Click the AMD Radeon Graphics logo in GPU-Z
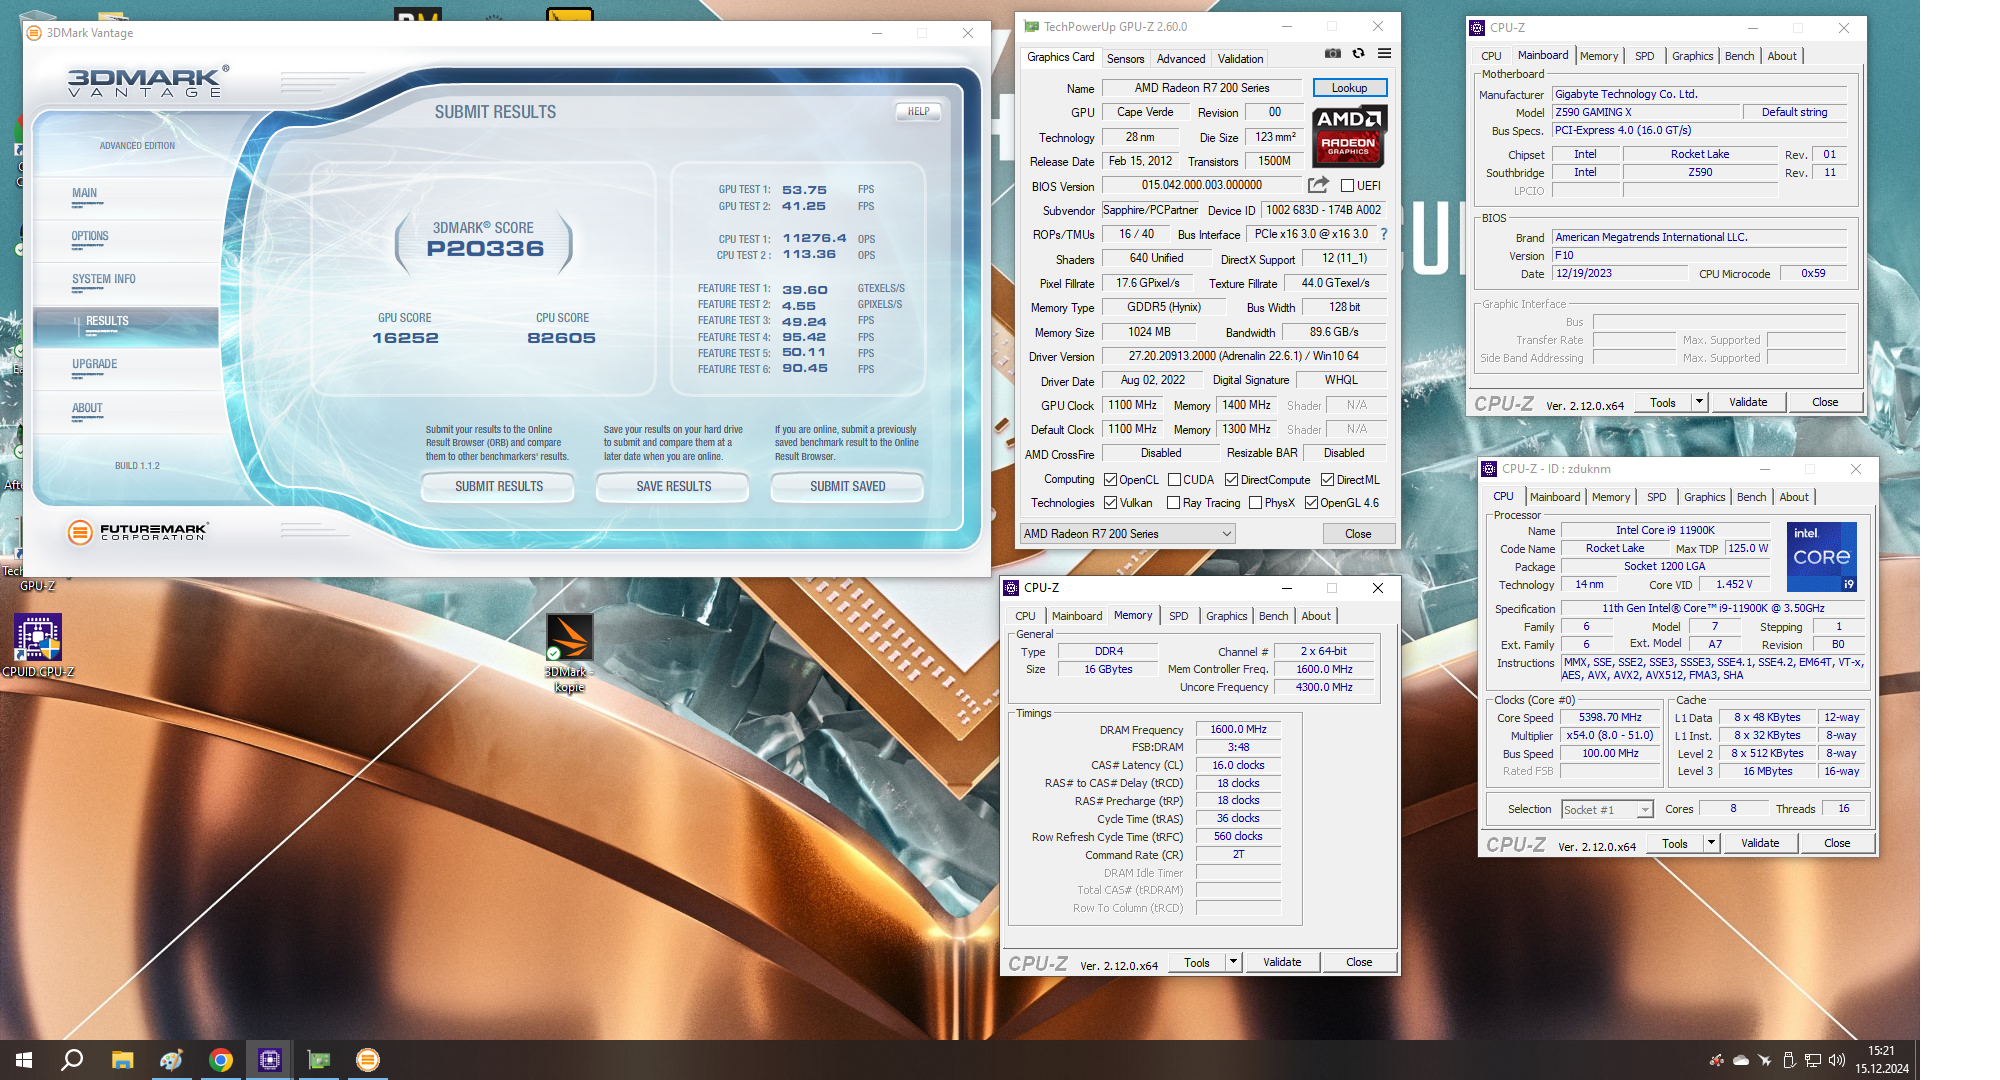2000x1080 pixels. tap(1349, 136)
